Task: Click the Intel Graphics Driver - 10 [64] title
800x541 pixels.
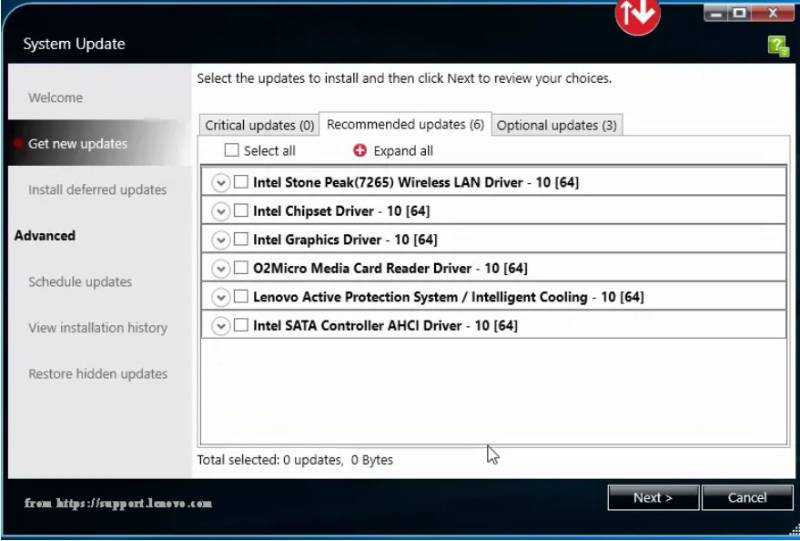Action: point(345,239)
